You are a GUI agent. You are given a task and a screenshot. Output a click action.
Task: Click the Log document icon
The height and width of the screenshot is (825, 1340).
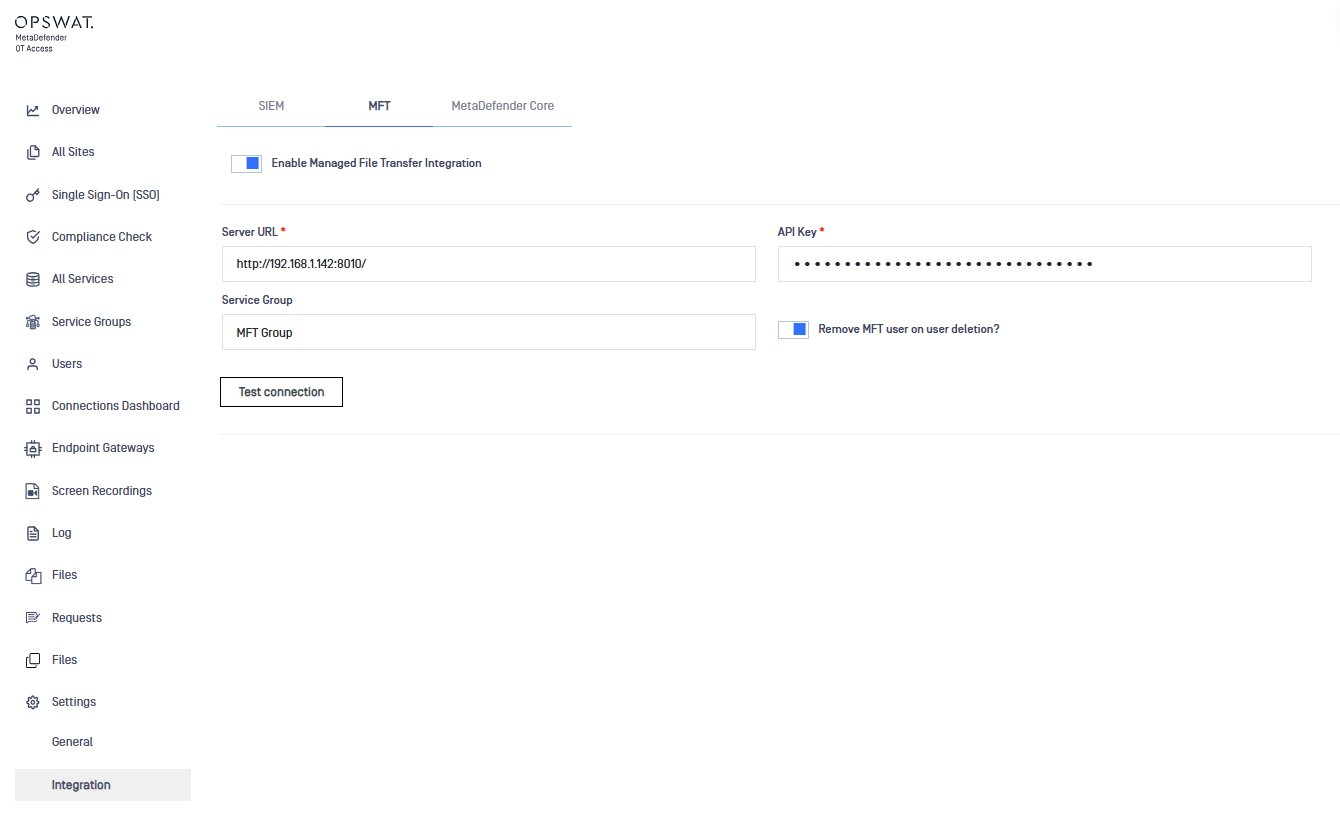(33, 533)
